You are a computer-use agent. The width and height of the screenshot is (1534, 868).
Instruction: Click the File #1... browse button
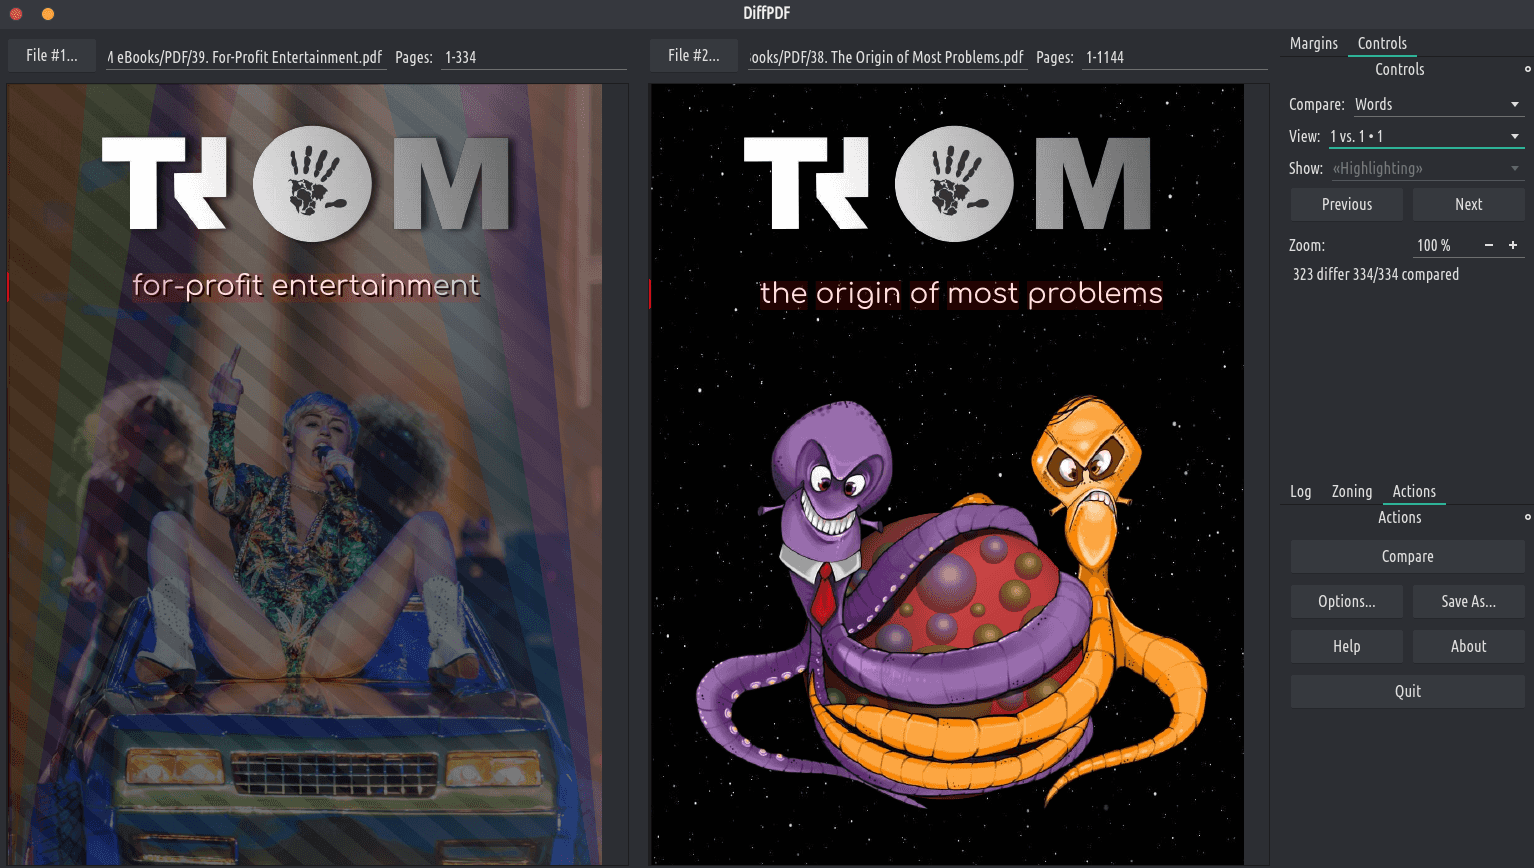(52, 56)
